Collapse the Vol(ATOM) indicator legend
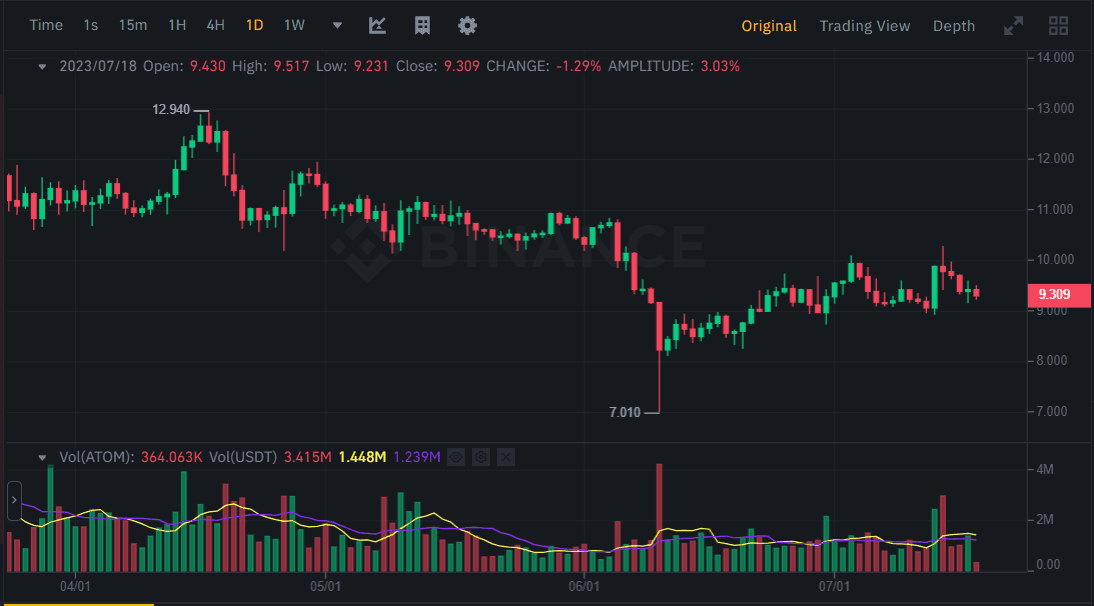The width and height of the screenshot is (1094, 606). coord(42,457)
